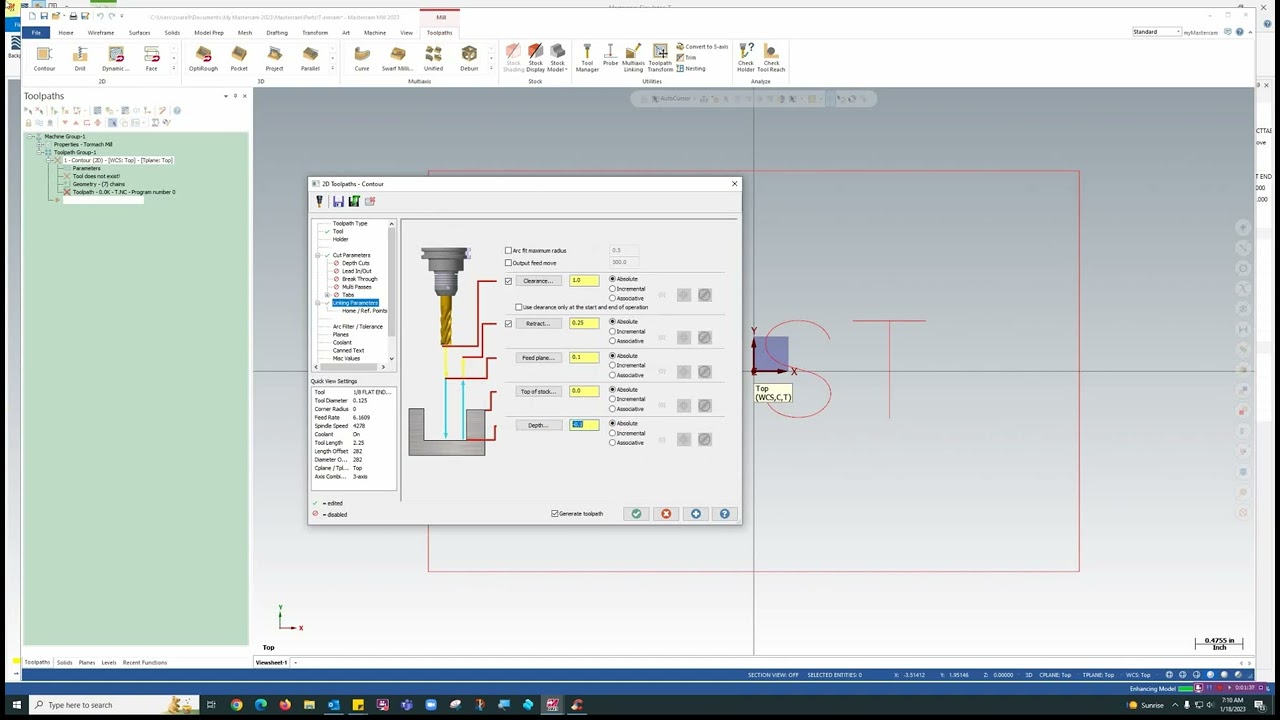Pick the Dynamic Mill toolpath icon
1280x720 pixels.
pos(116,58)
